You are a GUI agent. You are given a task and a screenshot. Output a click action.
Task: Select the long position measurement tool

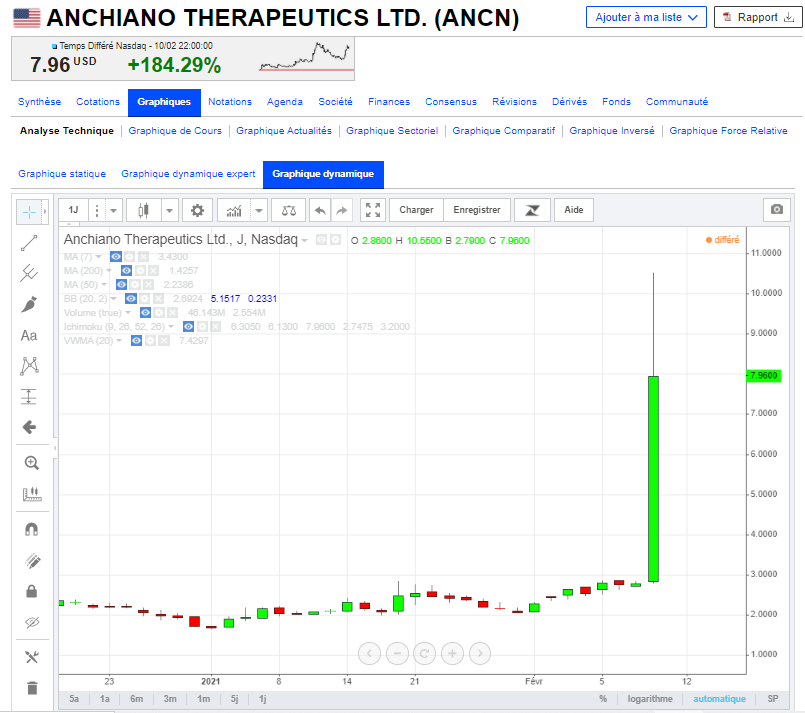(x=29, y=397)
